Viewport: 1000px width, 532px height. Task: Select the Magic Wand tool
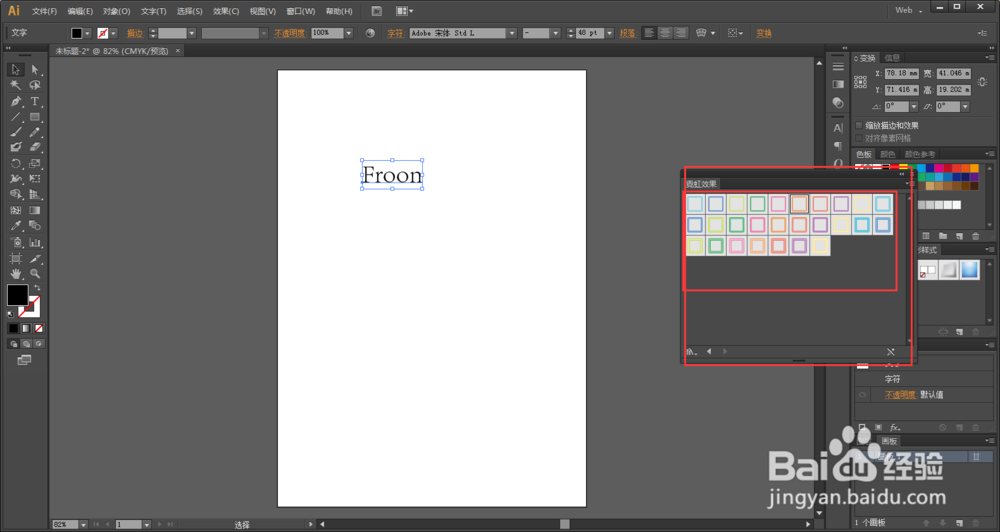tap(16, 85)
